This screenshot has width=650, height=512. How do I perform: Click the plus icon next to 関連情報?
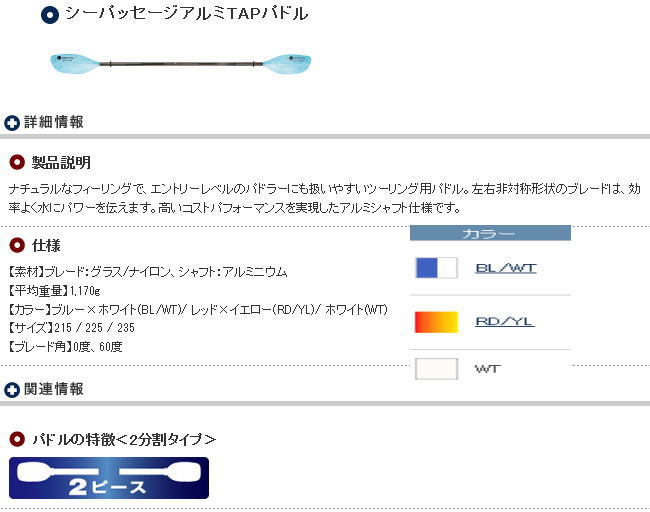point(12,390)
